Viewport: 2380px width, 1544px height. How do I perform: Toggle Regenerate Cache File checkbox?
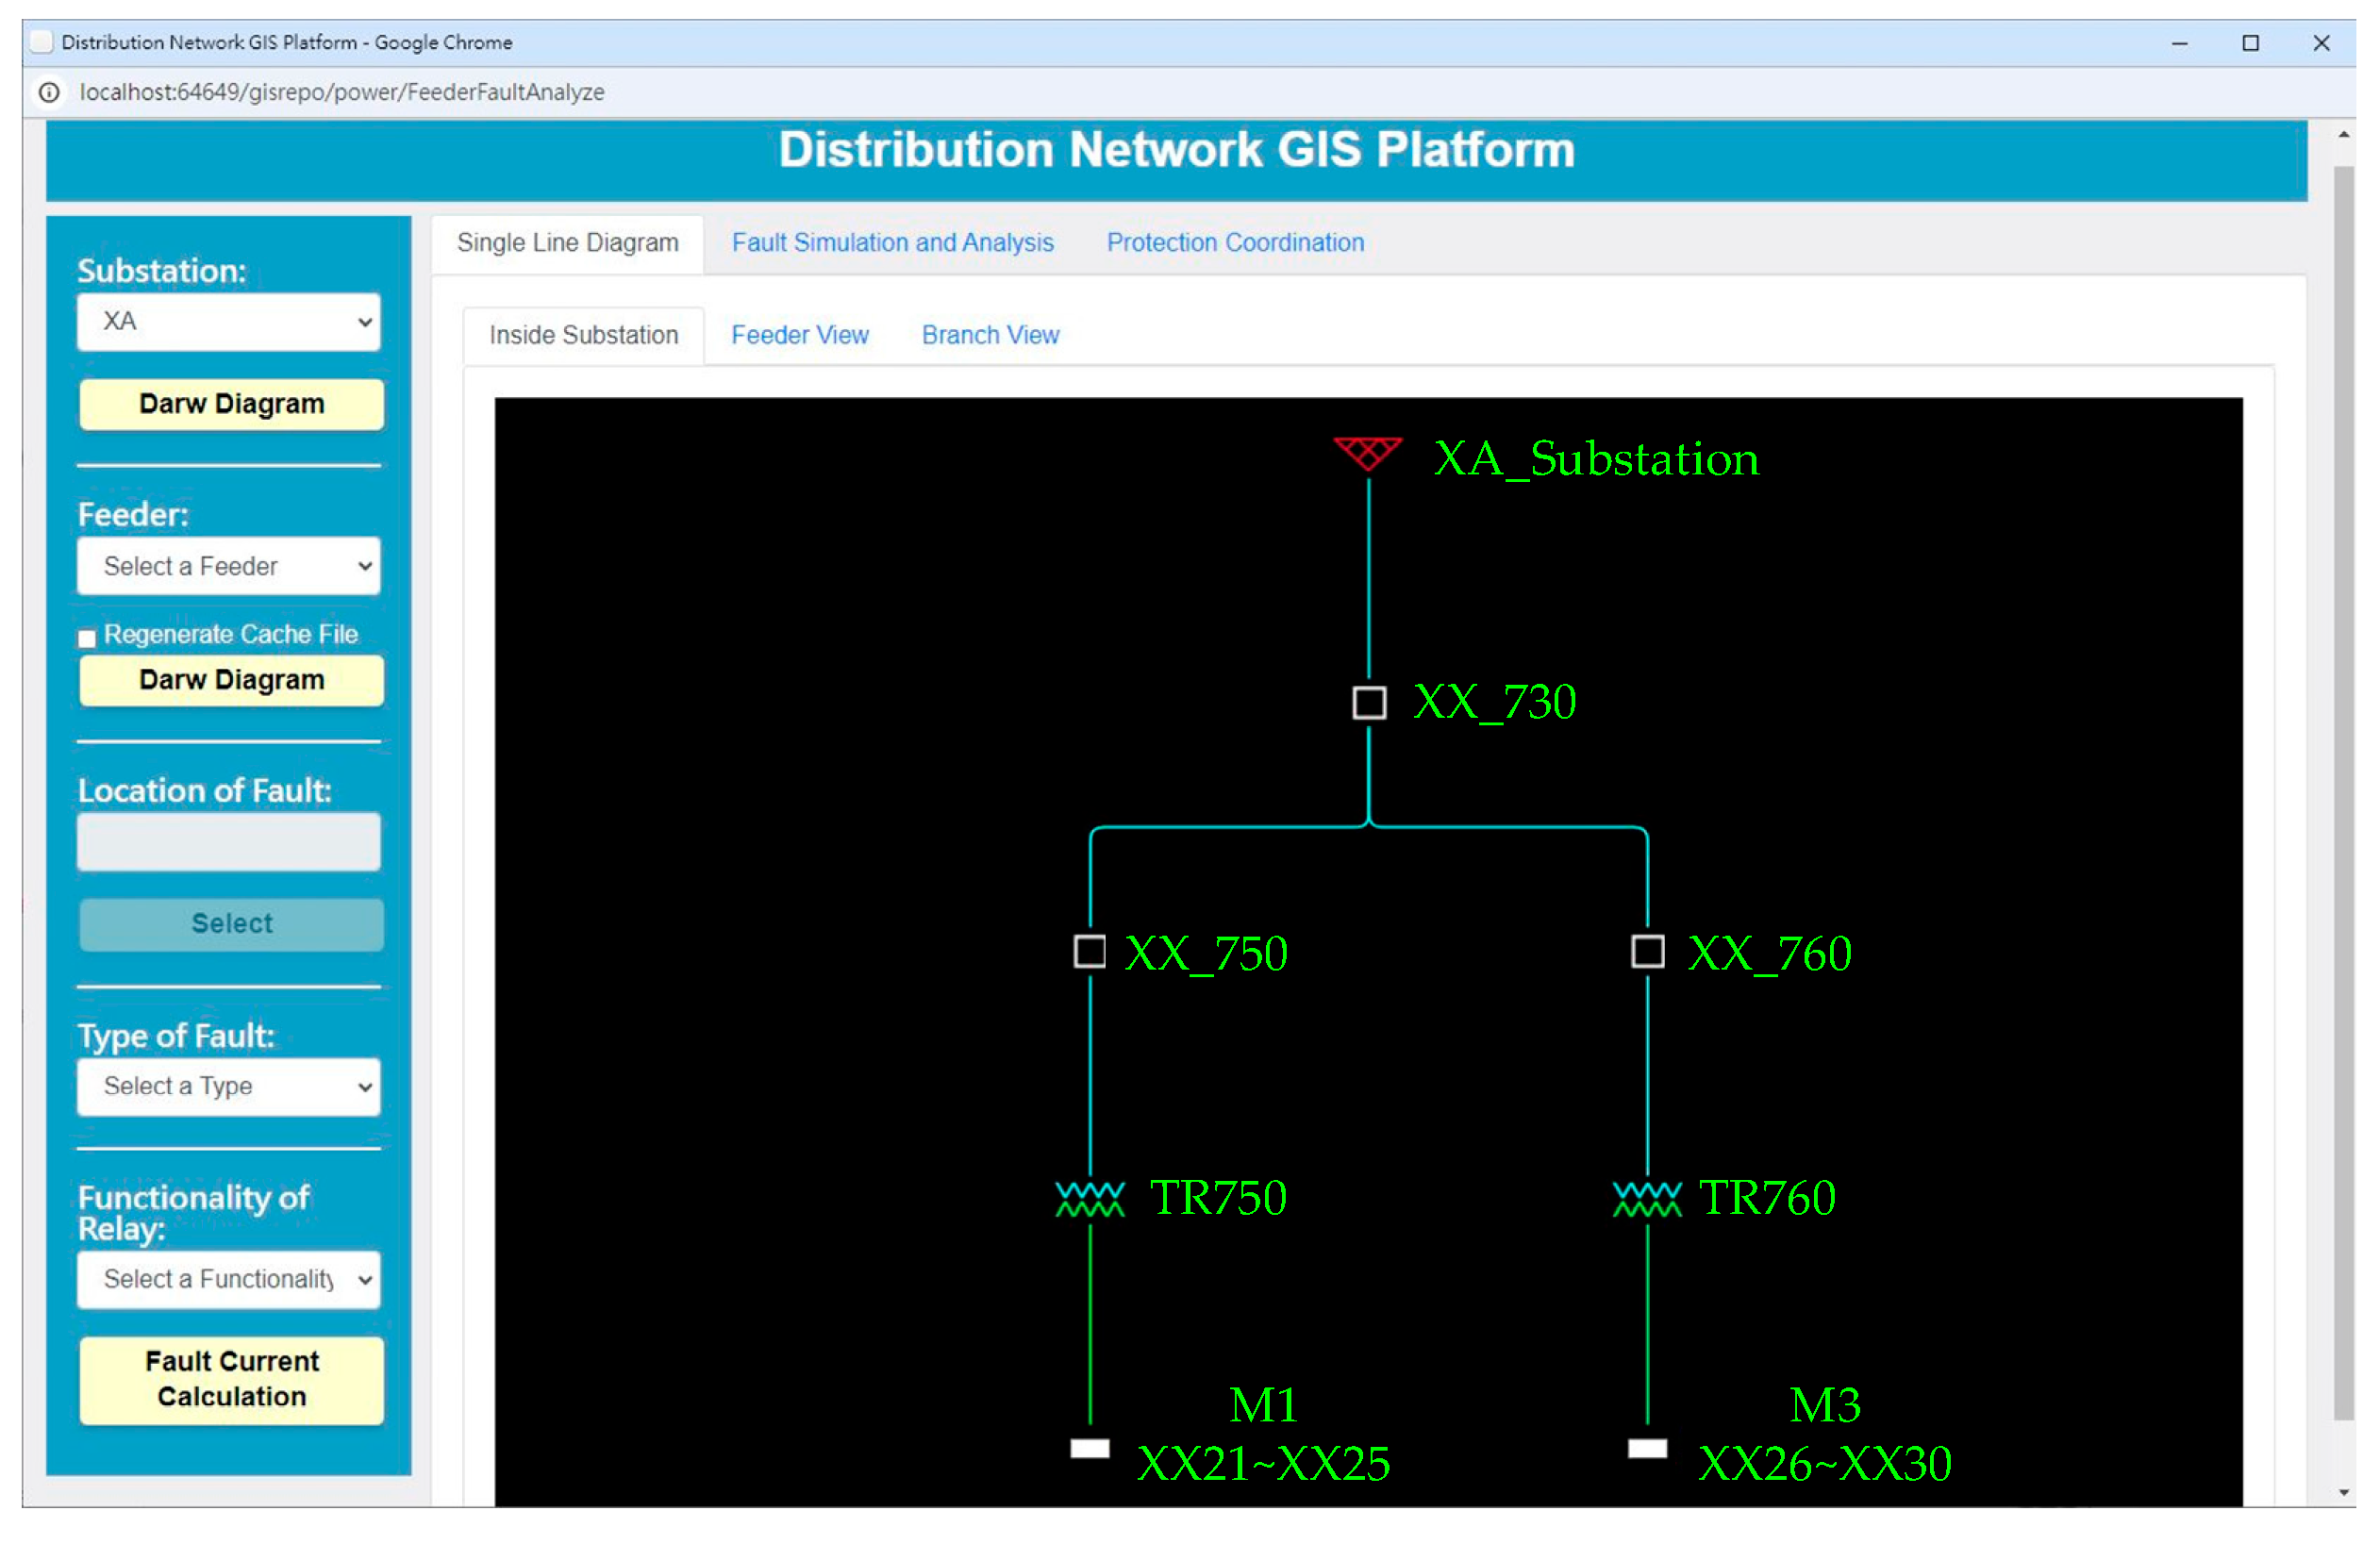[x=87, y=638]
